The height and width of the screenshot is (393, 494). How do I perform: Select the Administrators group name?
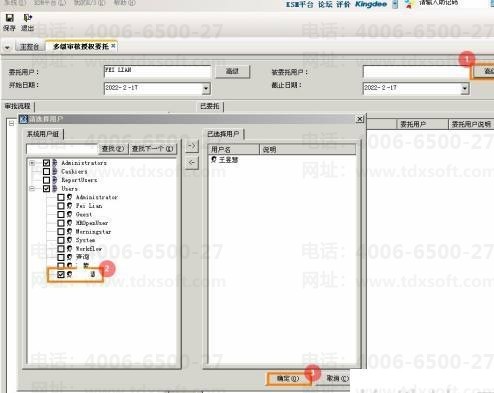pyautogui.click(x=84, y=163)
